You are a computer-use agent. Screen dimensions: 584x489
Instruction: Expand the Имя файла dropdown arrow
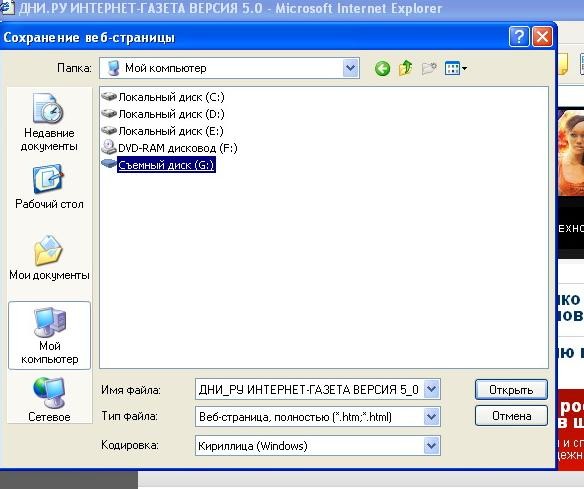(432, 389)
